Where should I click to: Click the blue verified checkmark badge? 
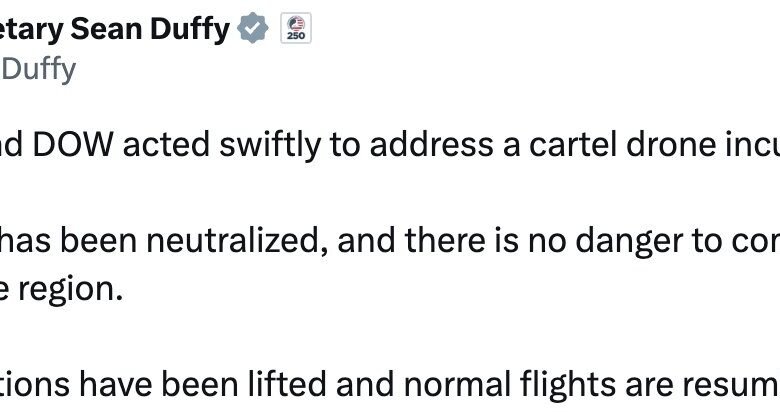253,30
